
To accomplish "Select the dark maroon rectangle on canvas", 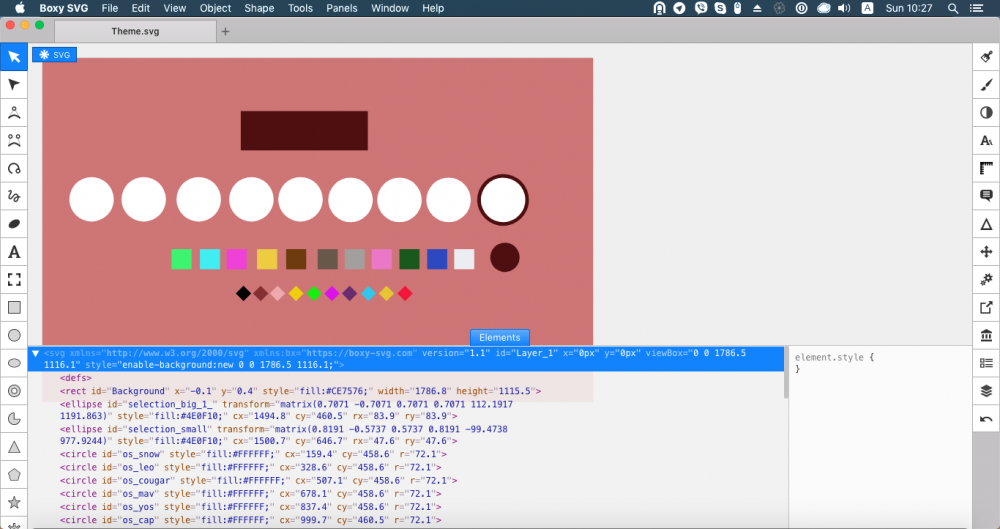I will click(304, 131).
